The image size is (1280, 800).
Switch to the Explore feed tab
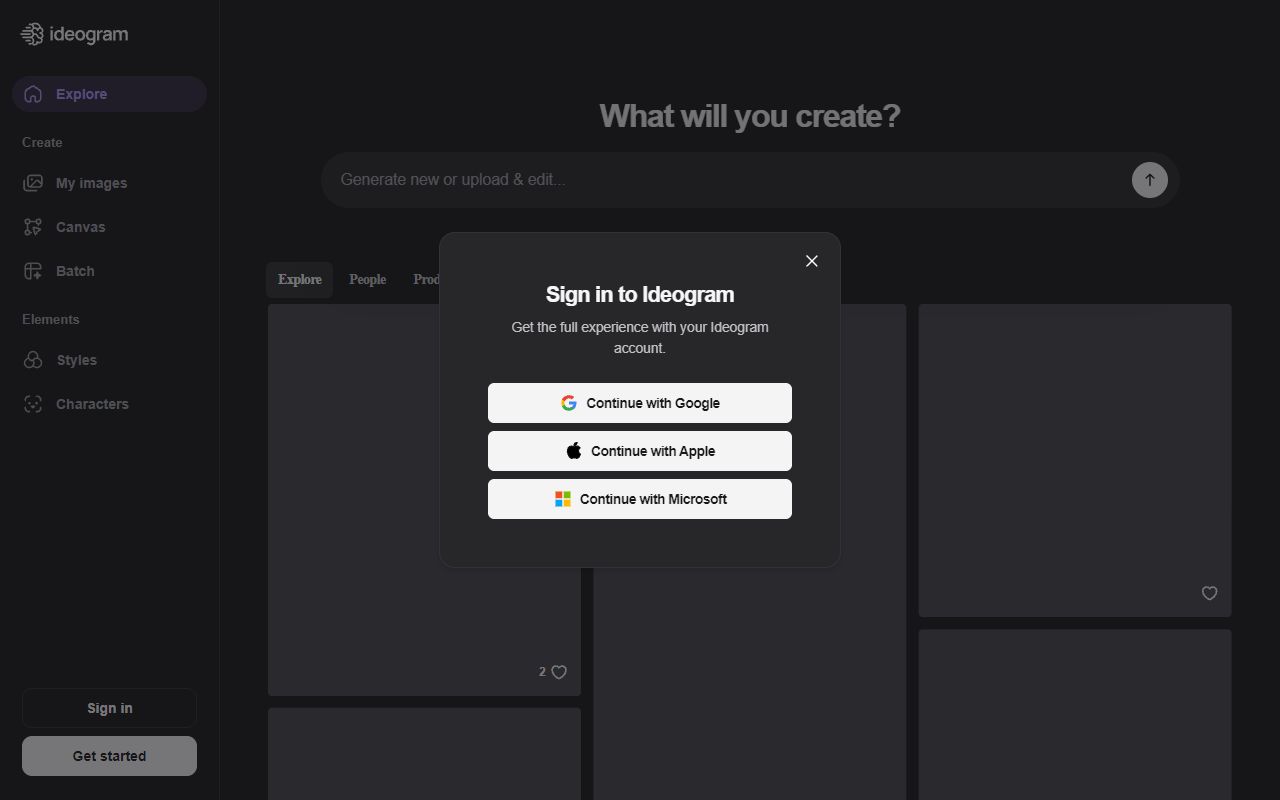[299, 280]
